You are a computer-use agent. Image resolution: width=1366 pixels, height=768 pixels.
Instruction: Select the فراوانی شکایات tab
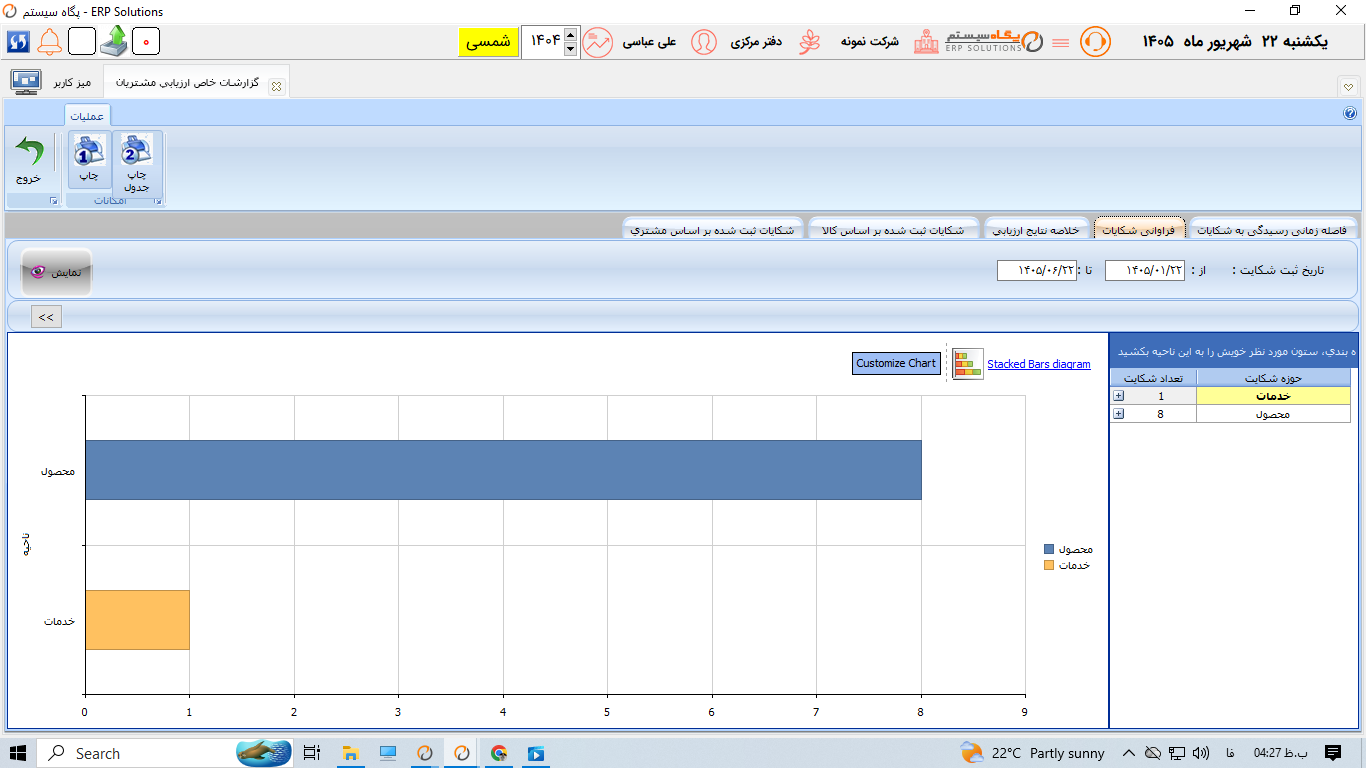tap(1139, 230)
